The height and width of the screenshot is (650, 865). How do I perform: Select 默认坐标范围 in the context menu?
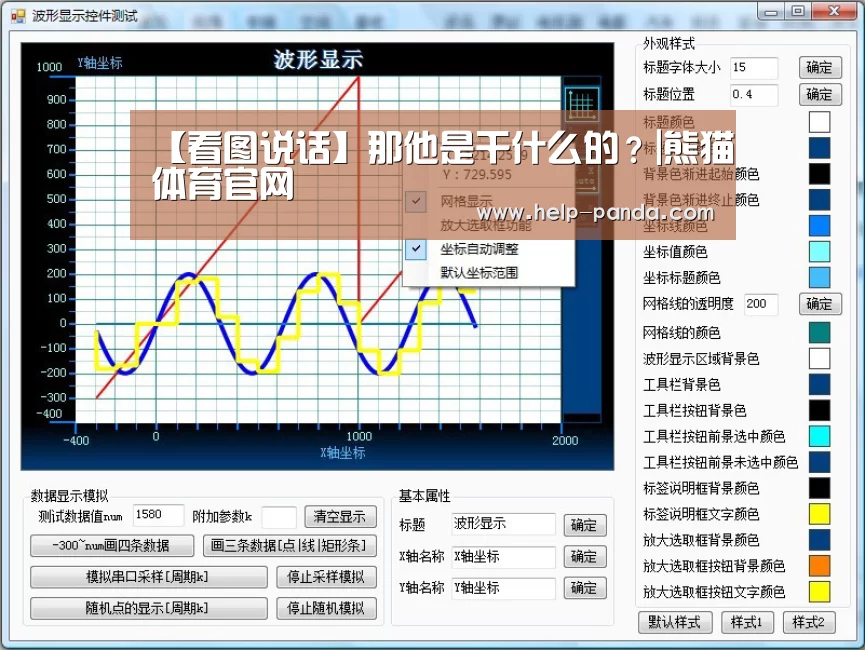[x=479, y=273]
